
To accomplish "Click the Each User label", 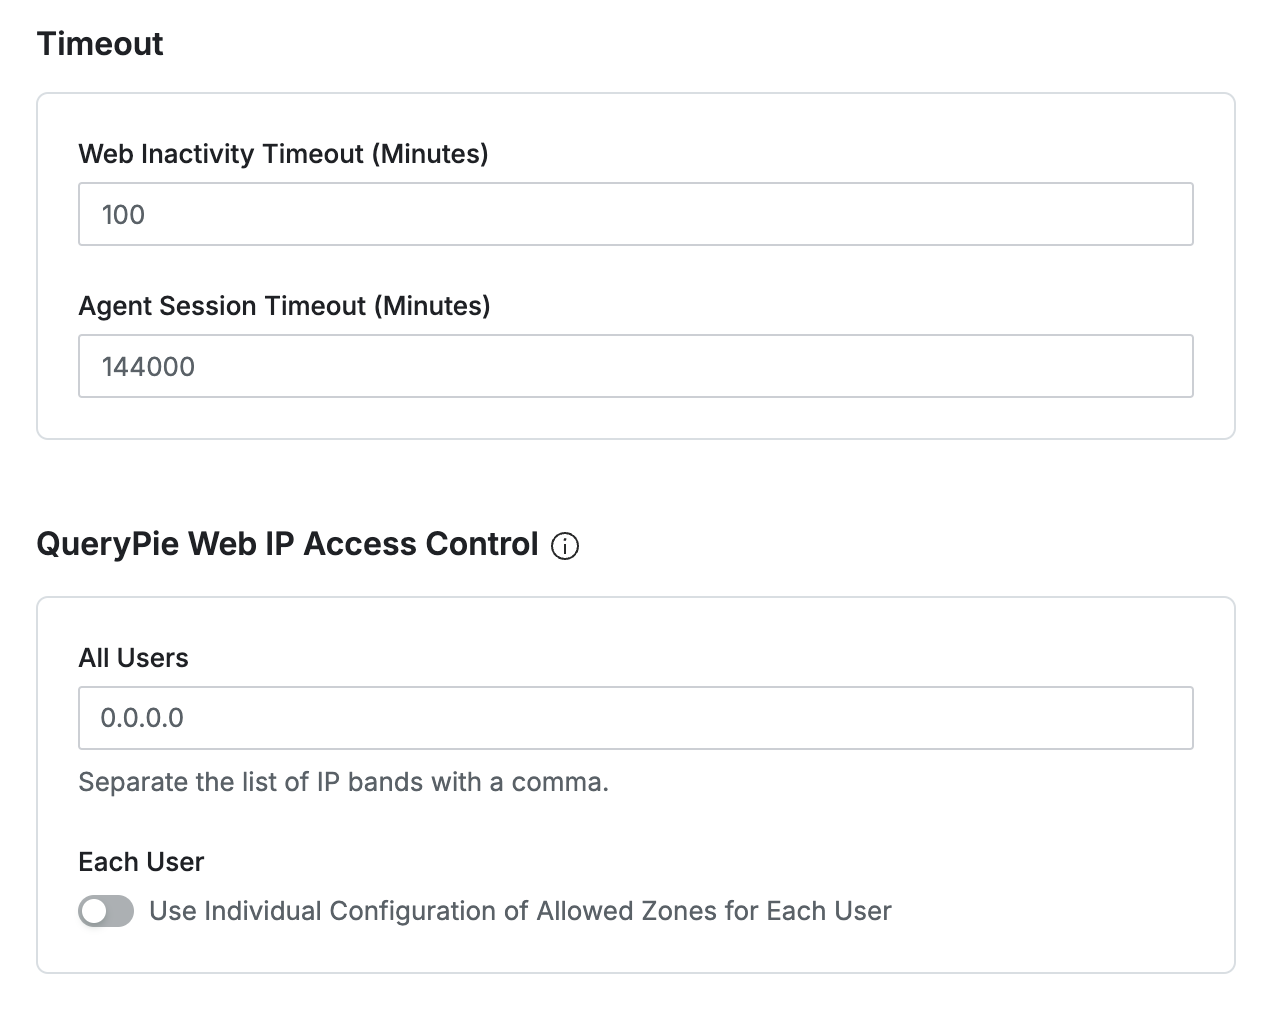I will point(141,862).
